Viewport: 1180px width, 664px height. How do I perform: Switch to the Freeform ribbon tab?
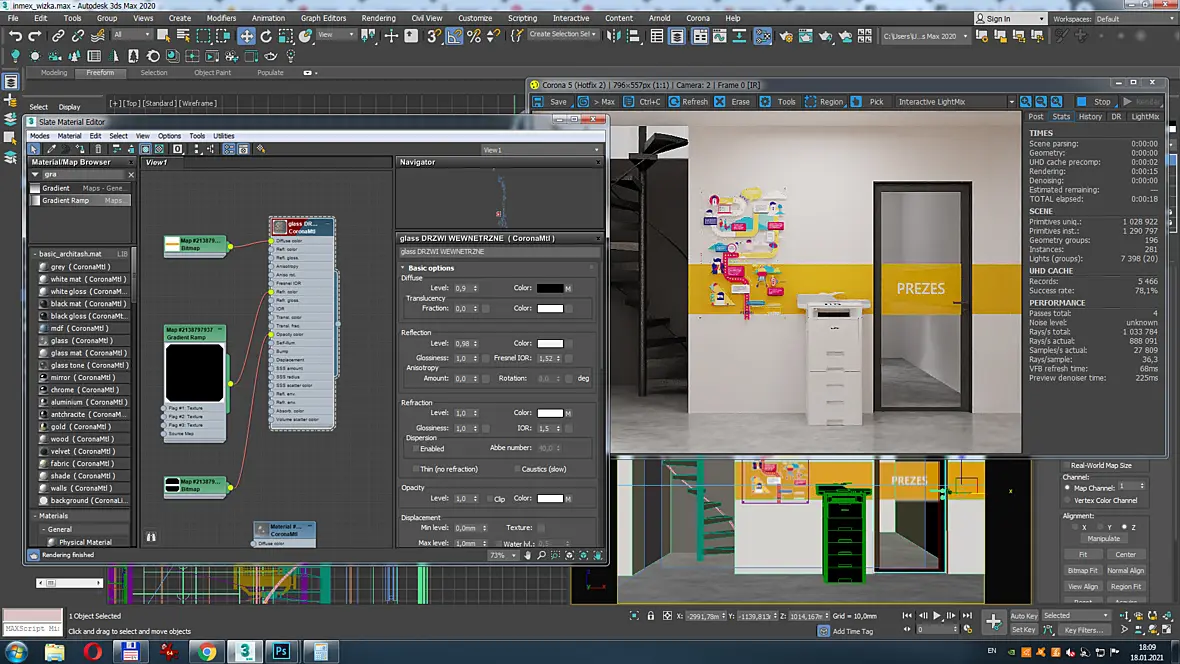(x=100, y=73)
